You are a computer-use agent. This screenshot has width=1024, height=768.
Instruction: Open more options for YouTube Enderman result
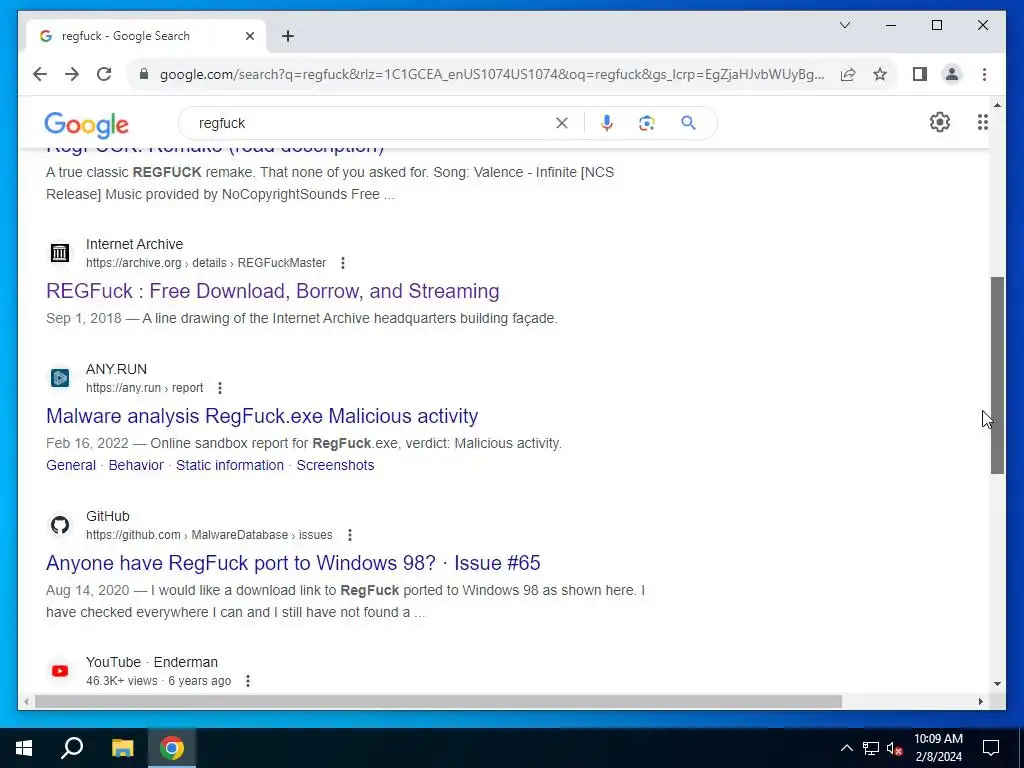(x=248, y=681)
